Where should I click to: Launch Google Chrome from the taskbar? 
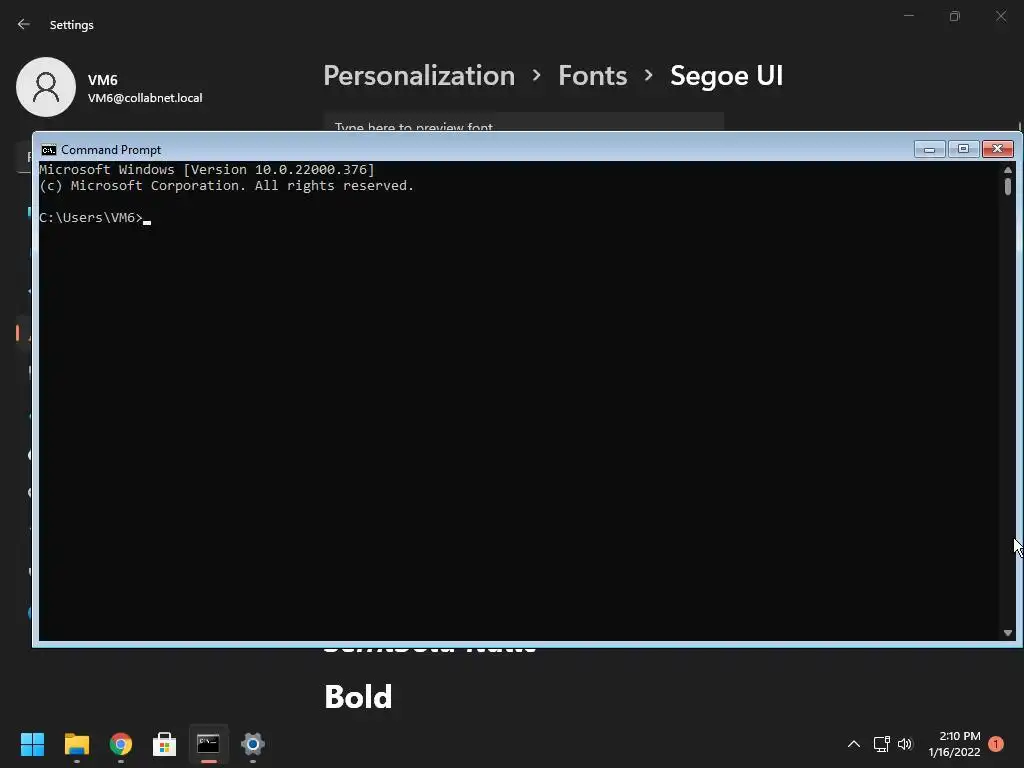[121, 744]
